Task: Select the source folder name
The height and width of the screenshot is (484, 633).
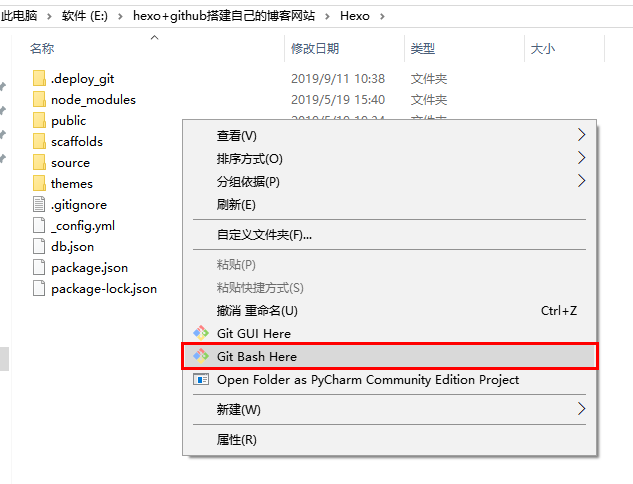Action: tap(70, 163)
